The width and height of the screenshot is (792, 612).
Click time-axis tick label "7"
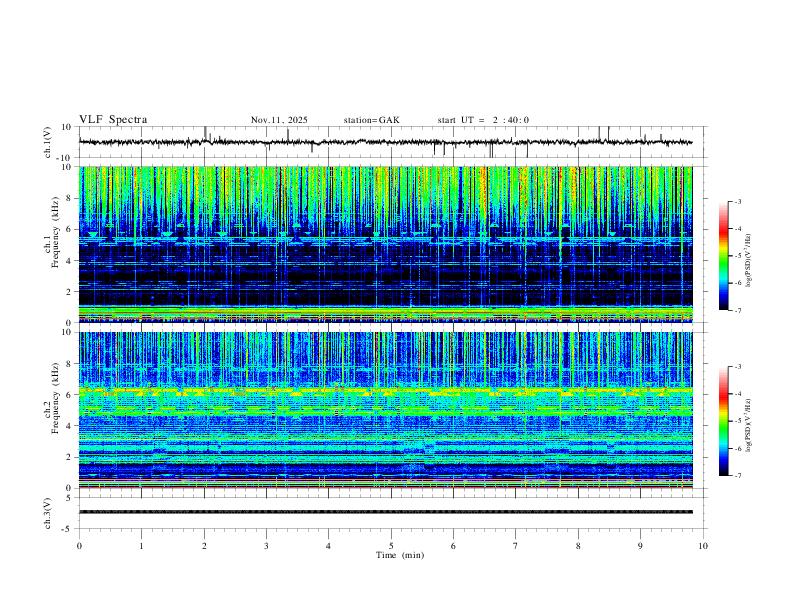516,546
